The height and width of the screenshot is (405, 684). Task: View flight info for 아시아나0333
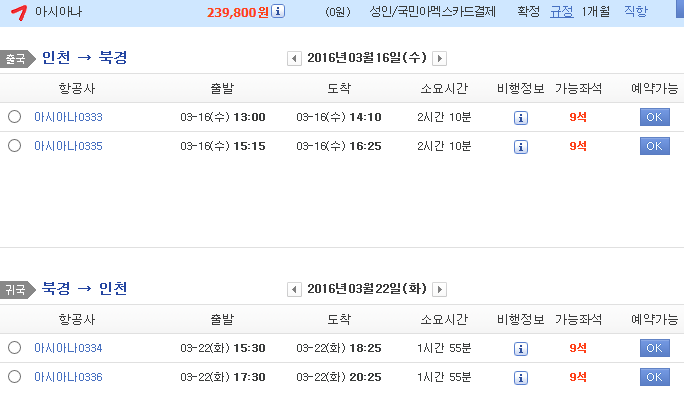(x=520, y=118)
